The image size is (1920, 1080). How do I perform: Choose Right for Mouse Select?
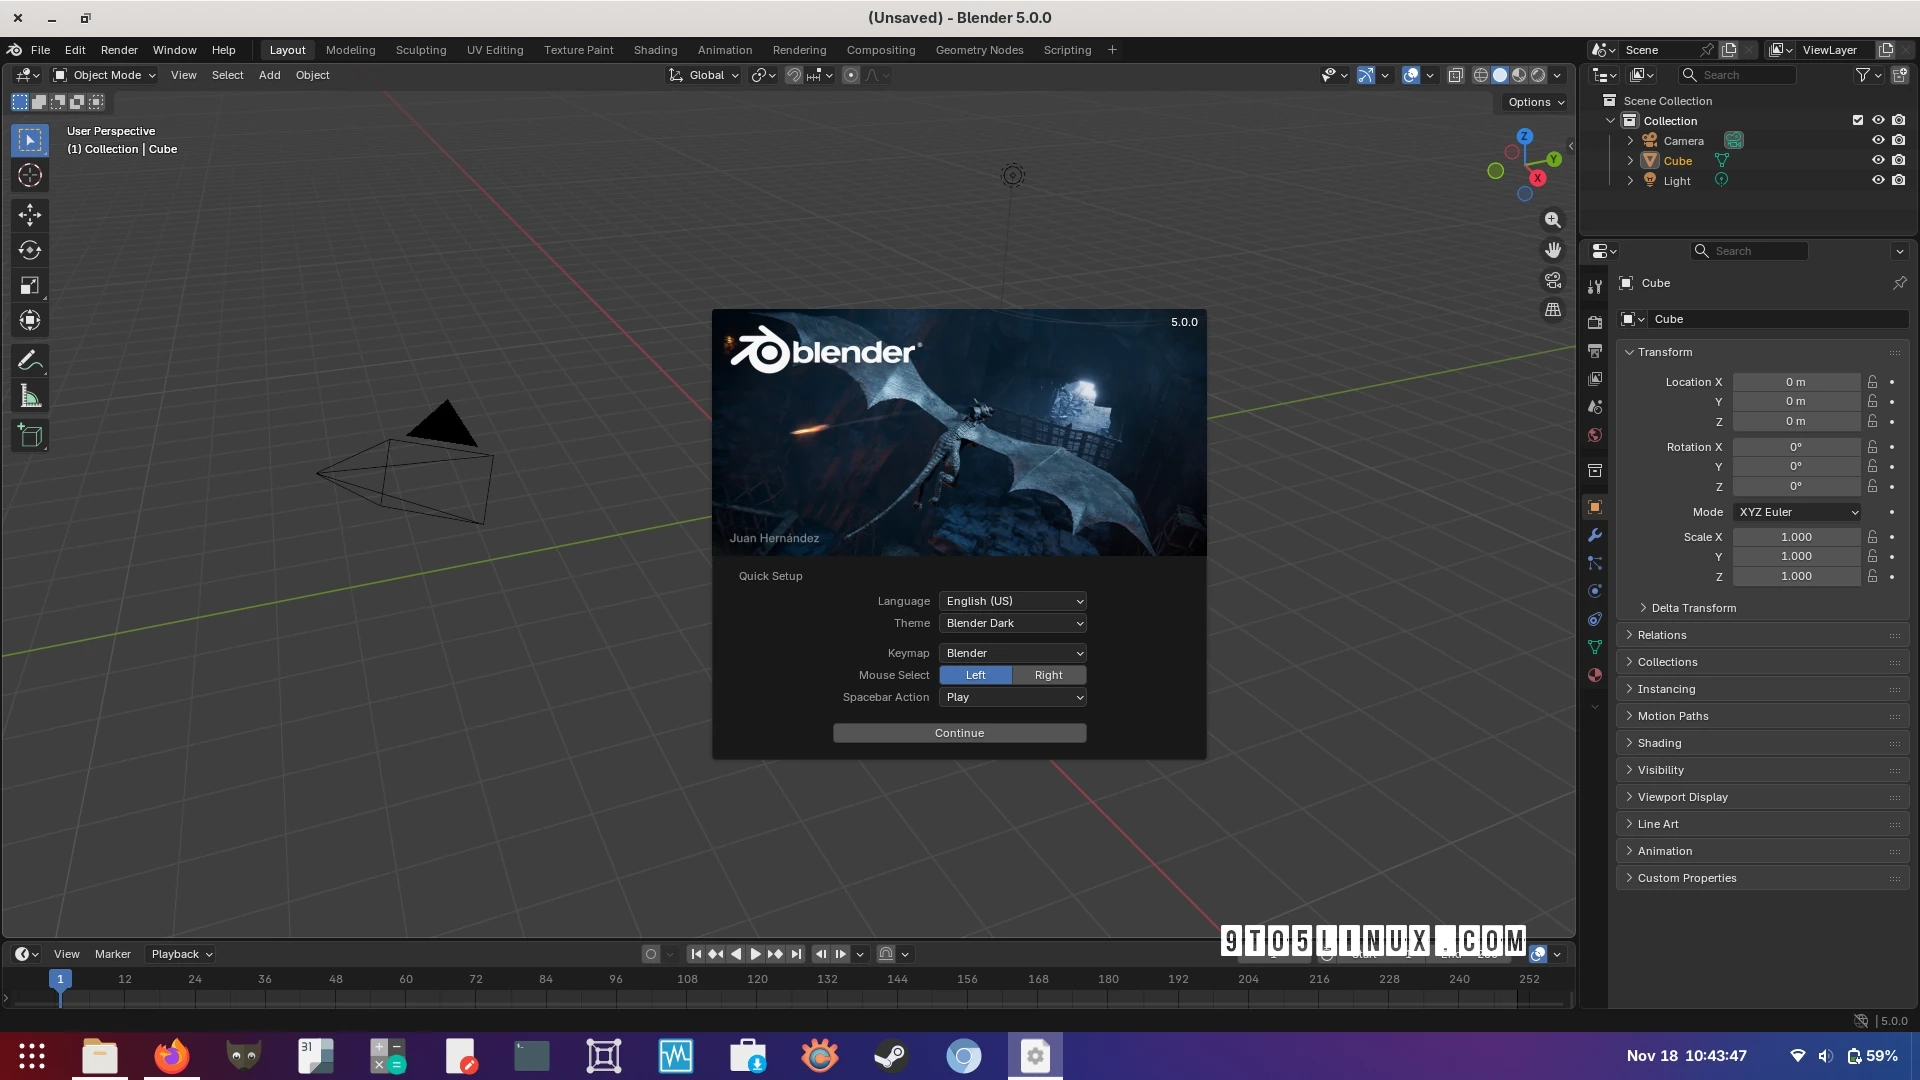pyautogui.click(x=1047, y=675)
